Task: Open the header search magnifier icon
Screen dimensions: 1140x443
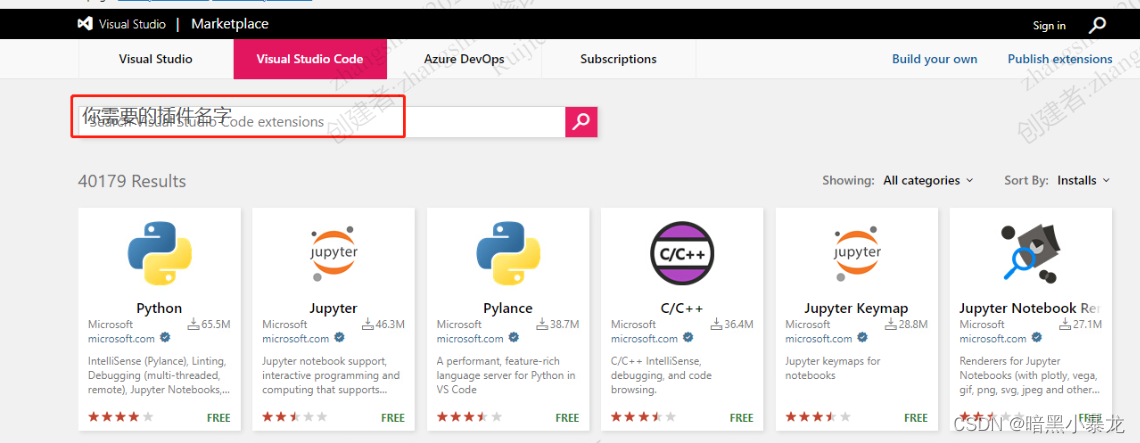Action: (x=1097, y=25)
